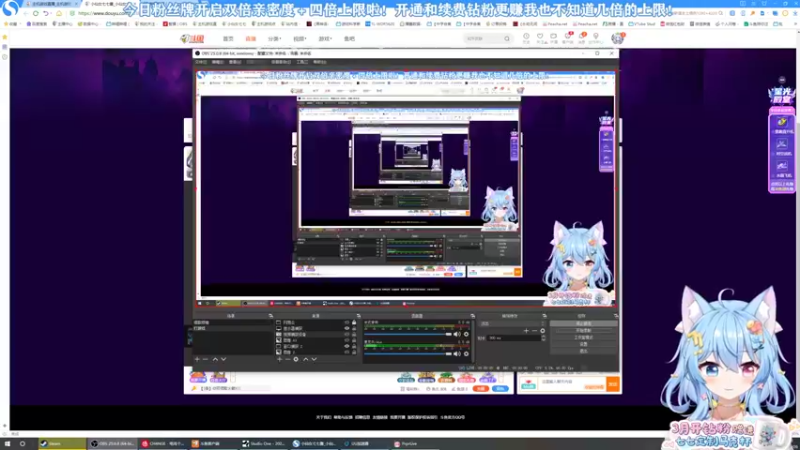800x450 pixels.
Task: Pop out the Scenes dock panel
Action: point(270,316)
